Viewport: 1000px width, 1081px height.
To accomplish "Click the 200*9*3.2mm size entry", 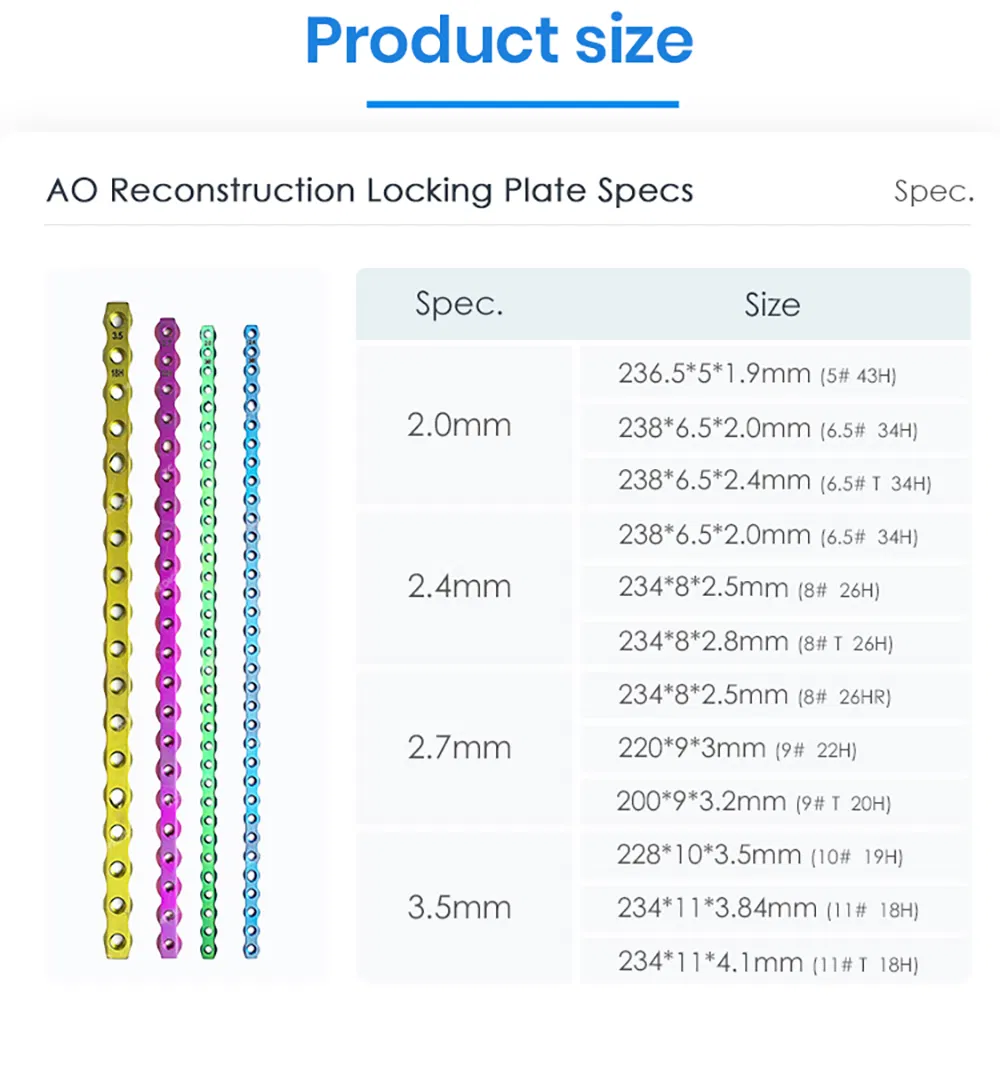I will click(754, 802).
